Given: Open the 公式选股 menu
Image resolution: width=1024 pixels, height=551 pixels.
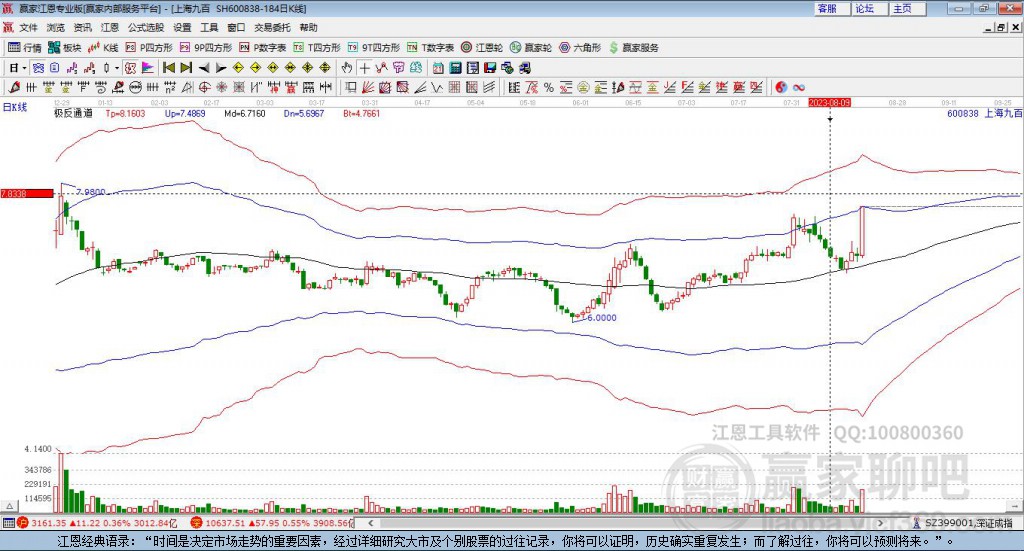Looking at the screenshot, I should (146, 27).
